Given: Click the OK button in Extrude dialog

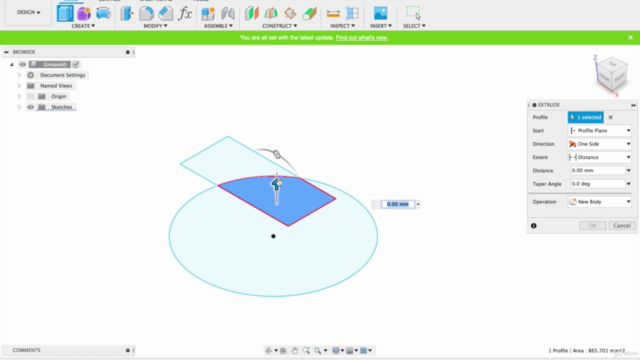Looking at the screenshot, I should (592, 226).
